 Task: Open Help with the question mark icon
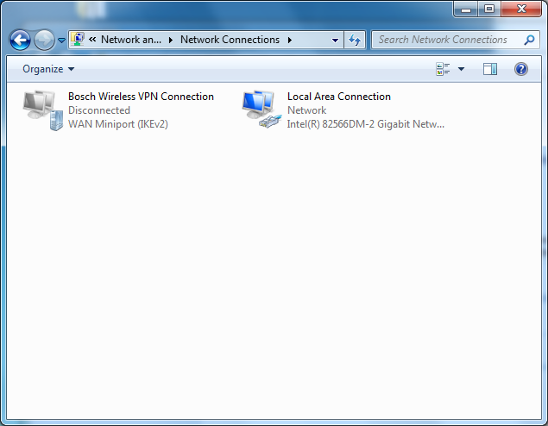click(521, 69)
